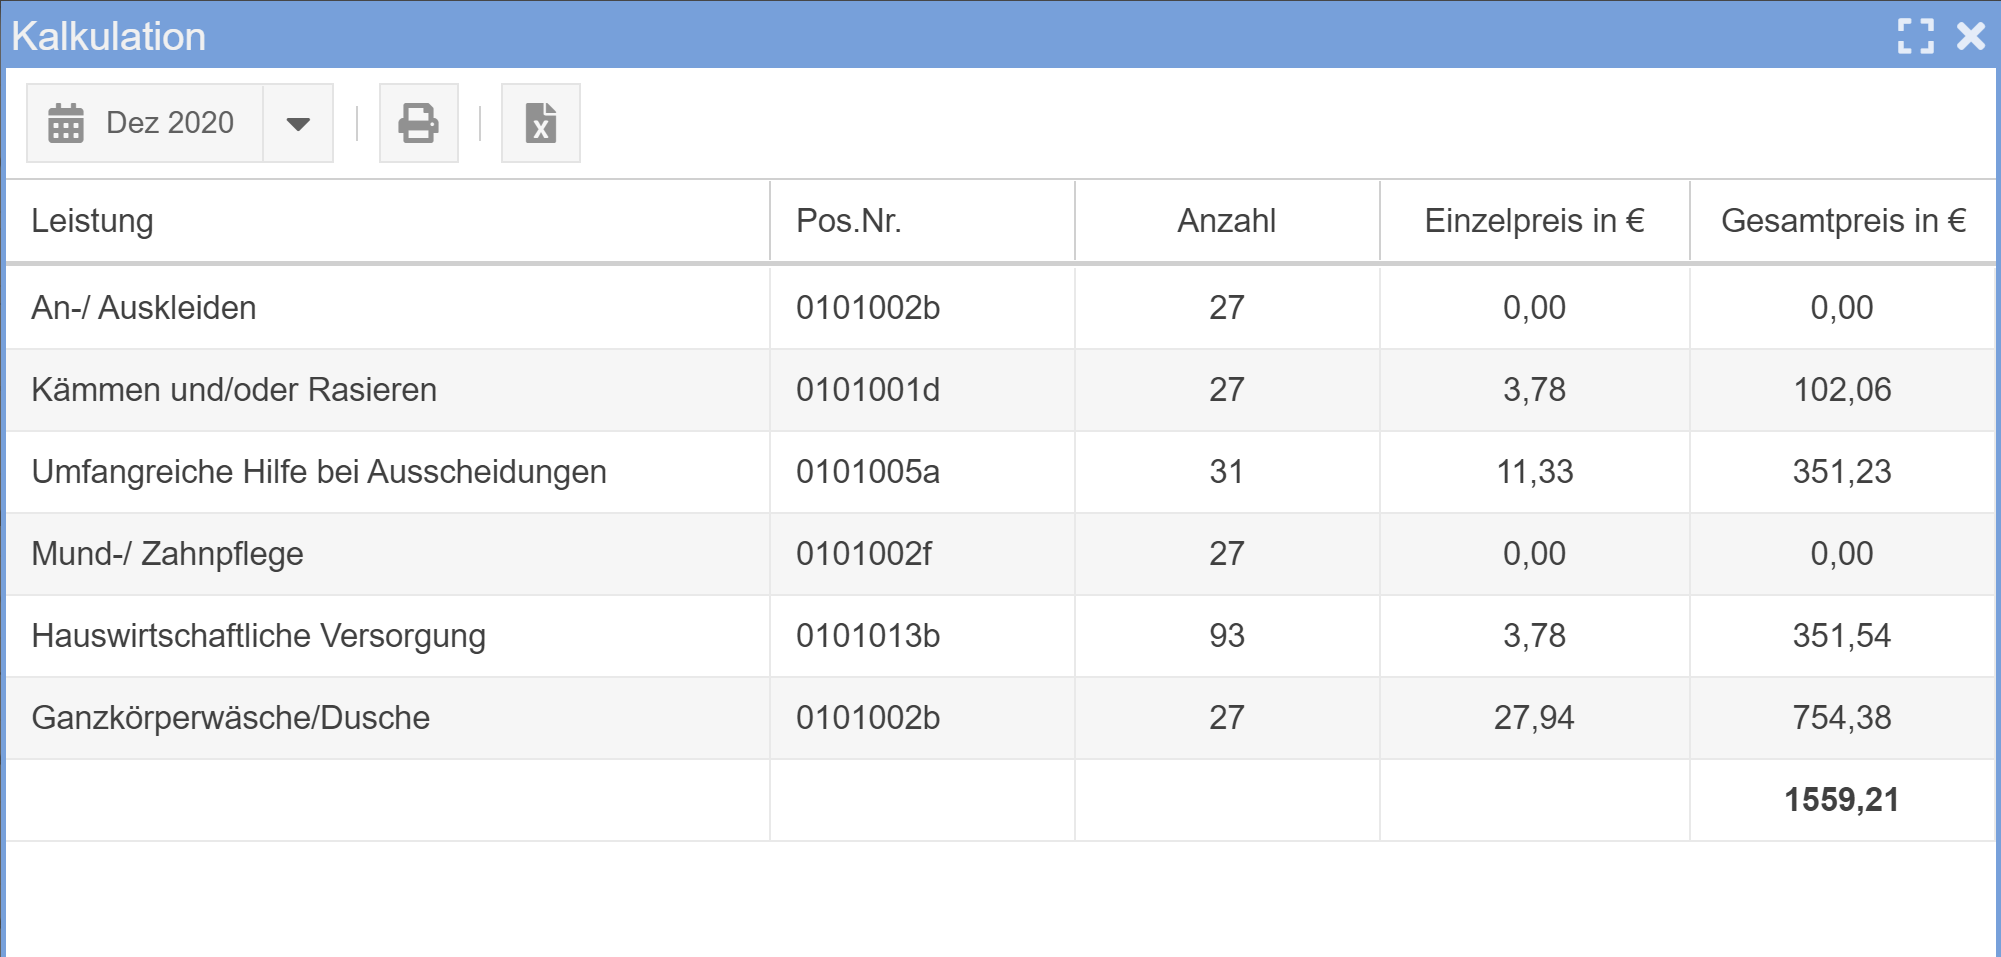The image size is (2001, 957).
Task: Open the month dropdown arrow
Action: coord(298,123)
